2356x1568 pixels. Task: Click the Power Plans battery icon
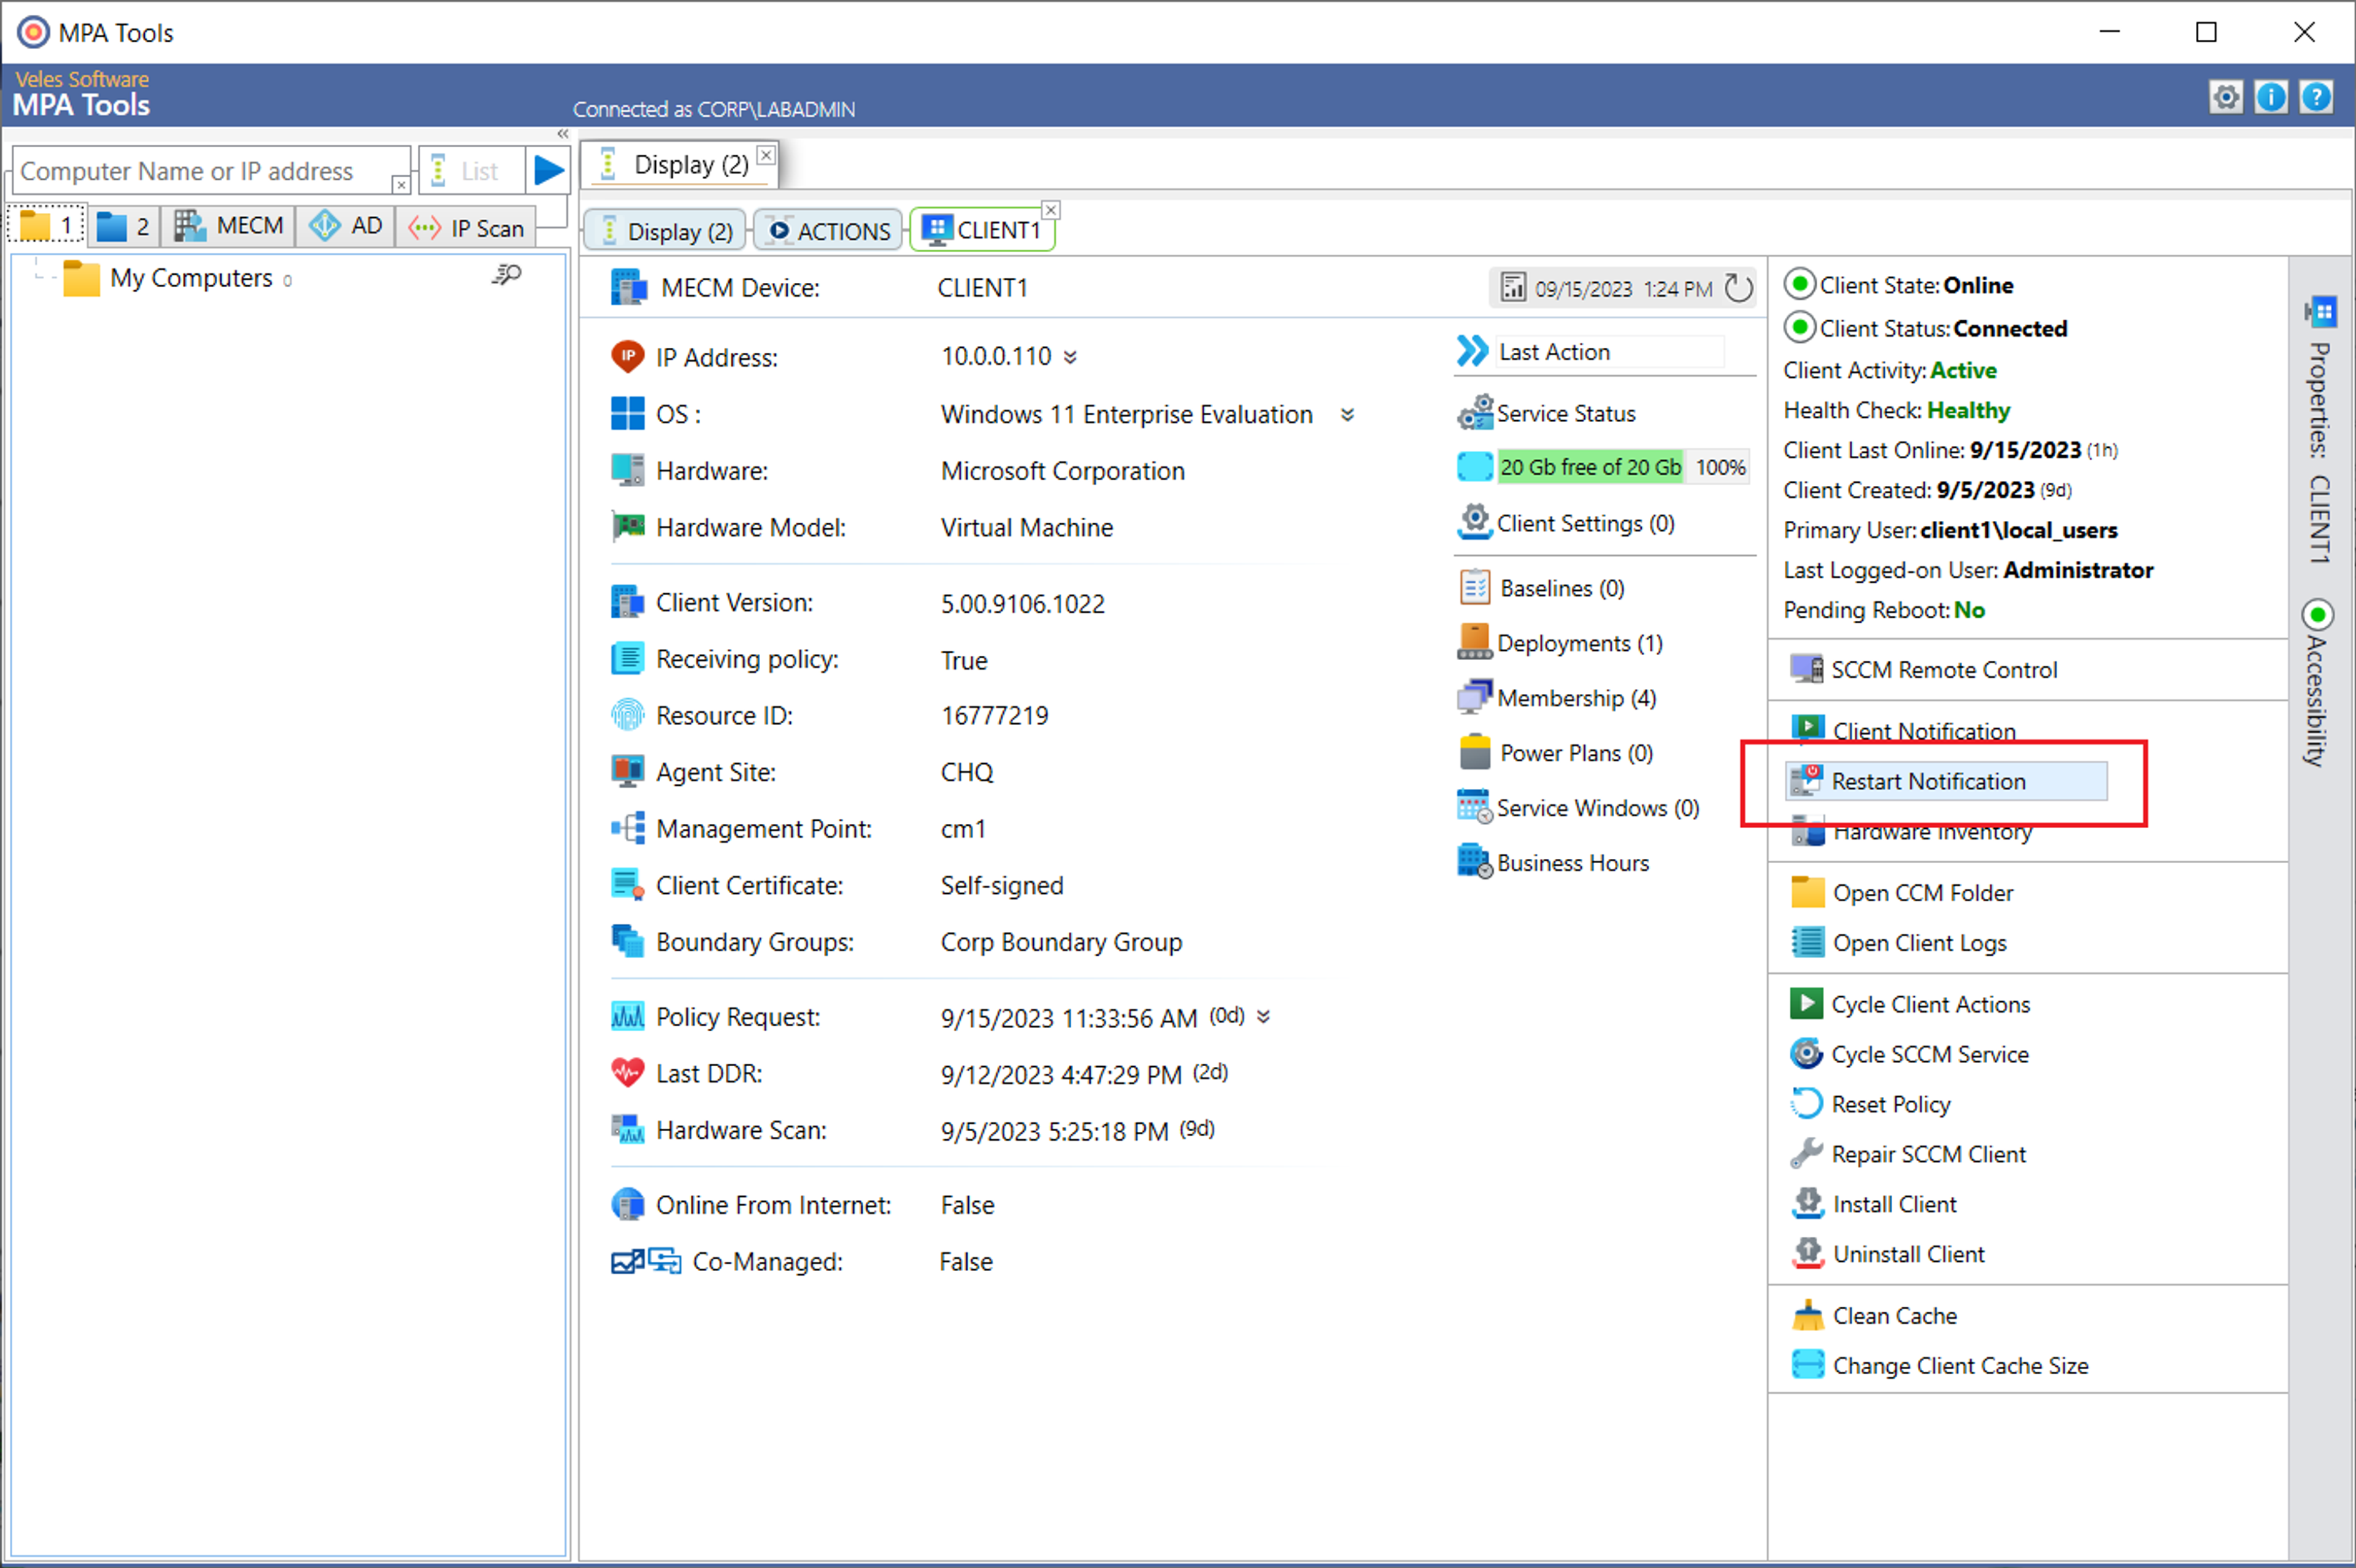(1475, 752)
